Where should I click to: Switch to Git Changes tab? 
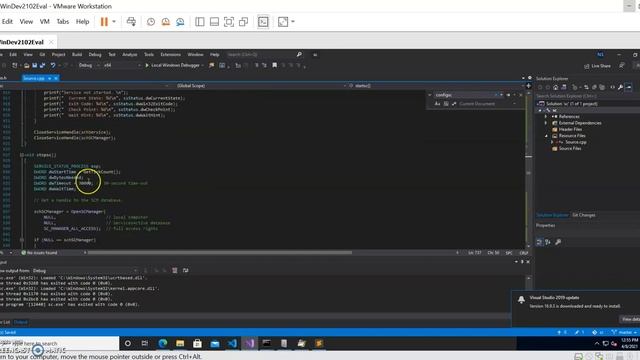pyautogui.click(x=584, y=215)
